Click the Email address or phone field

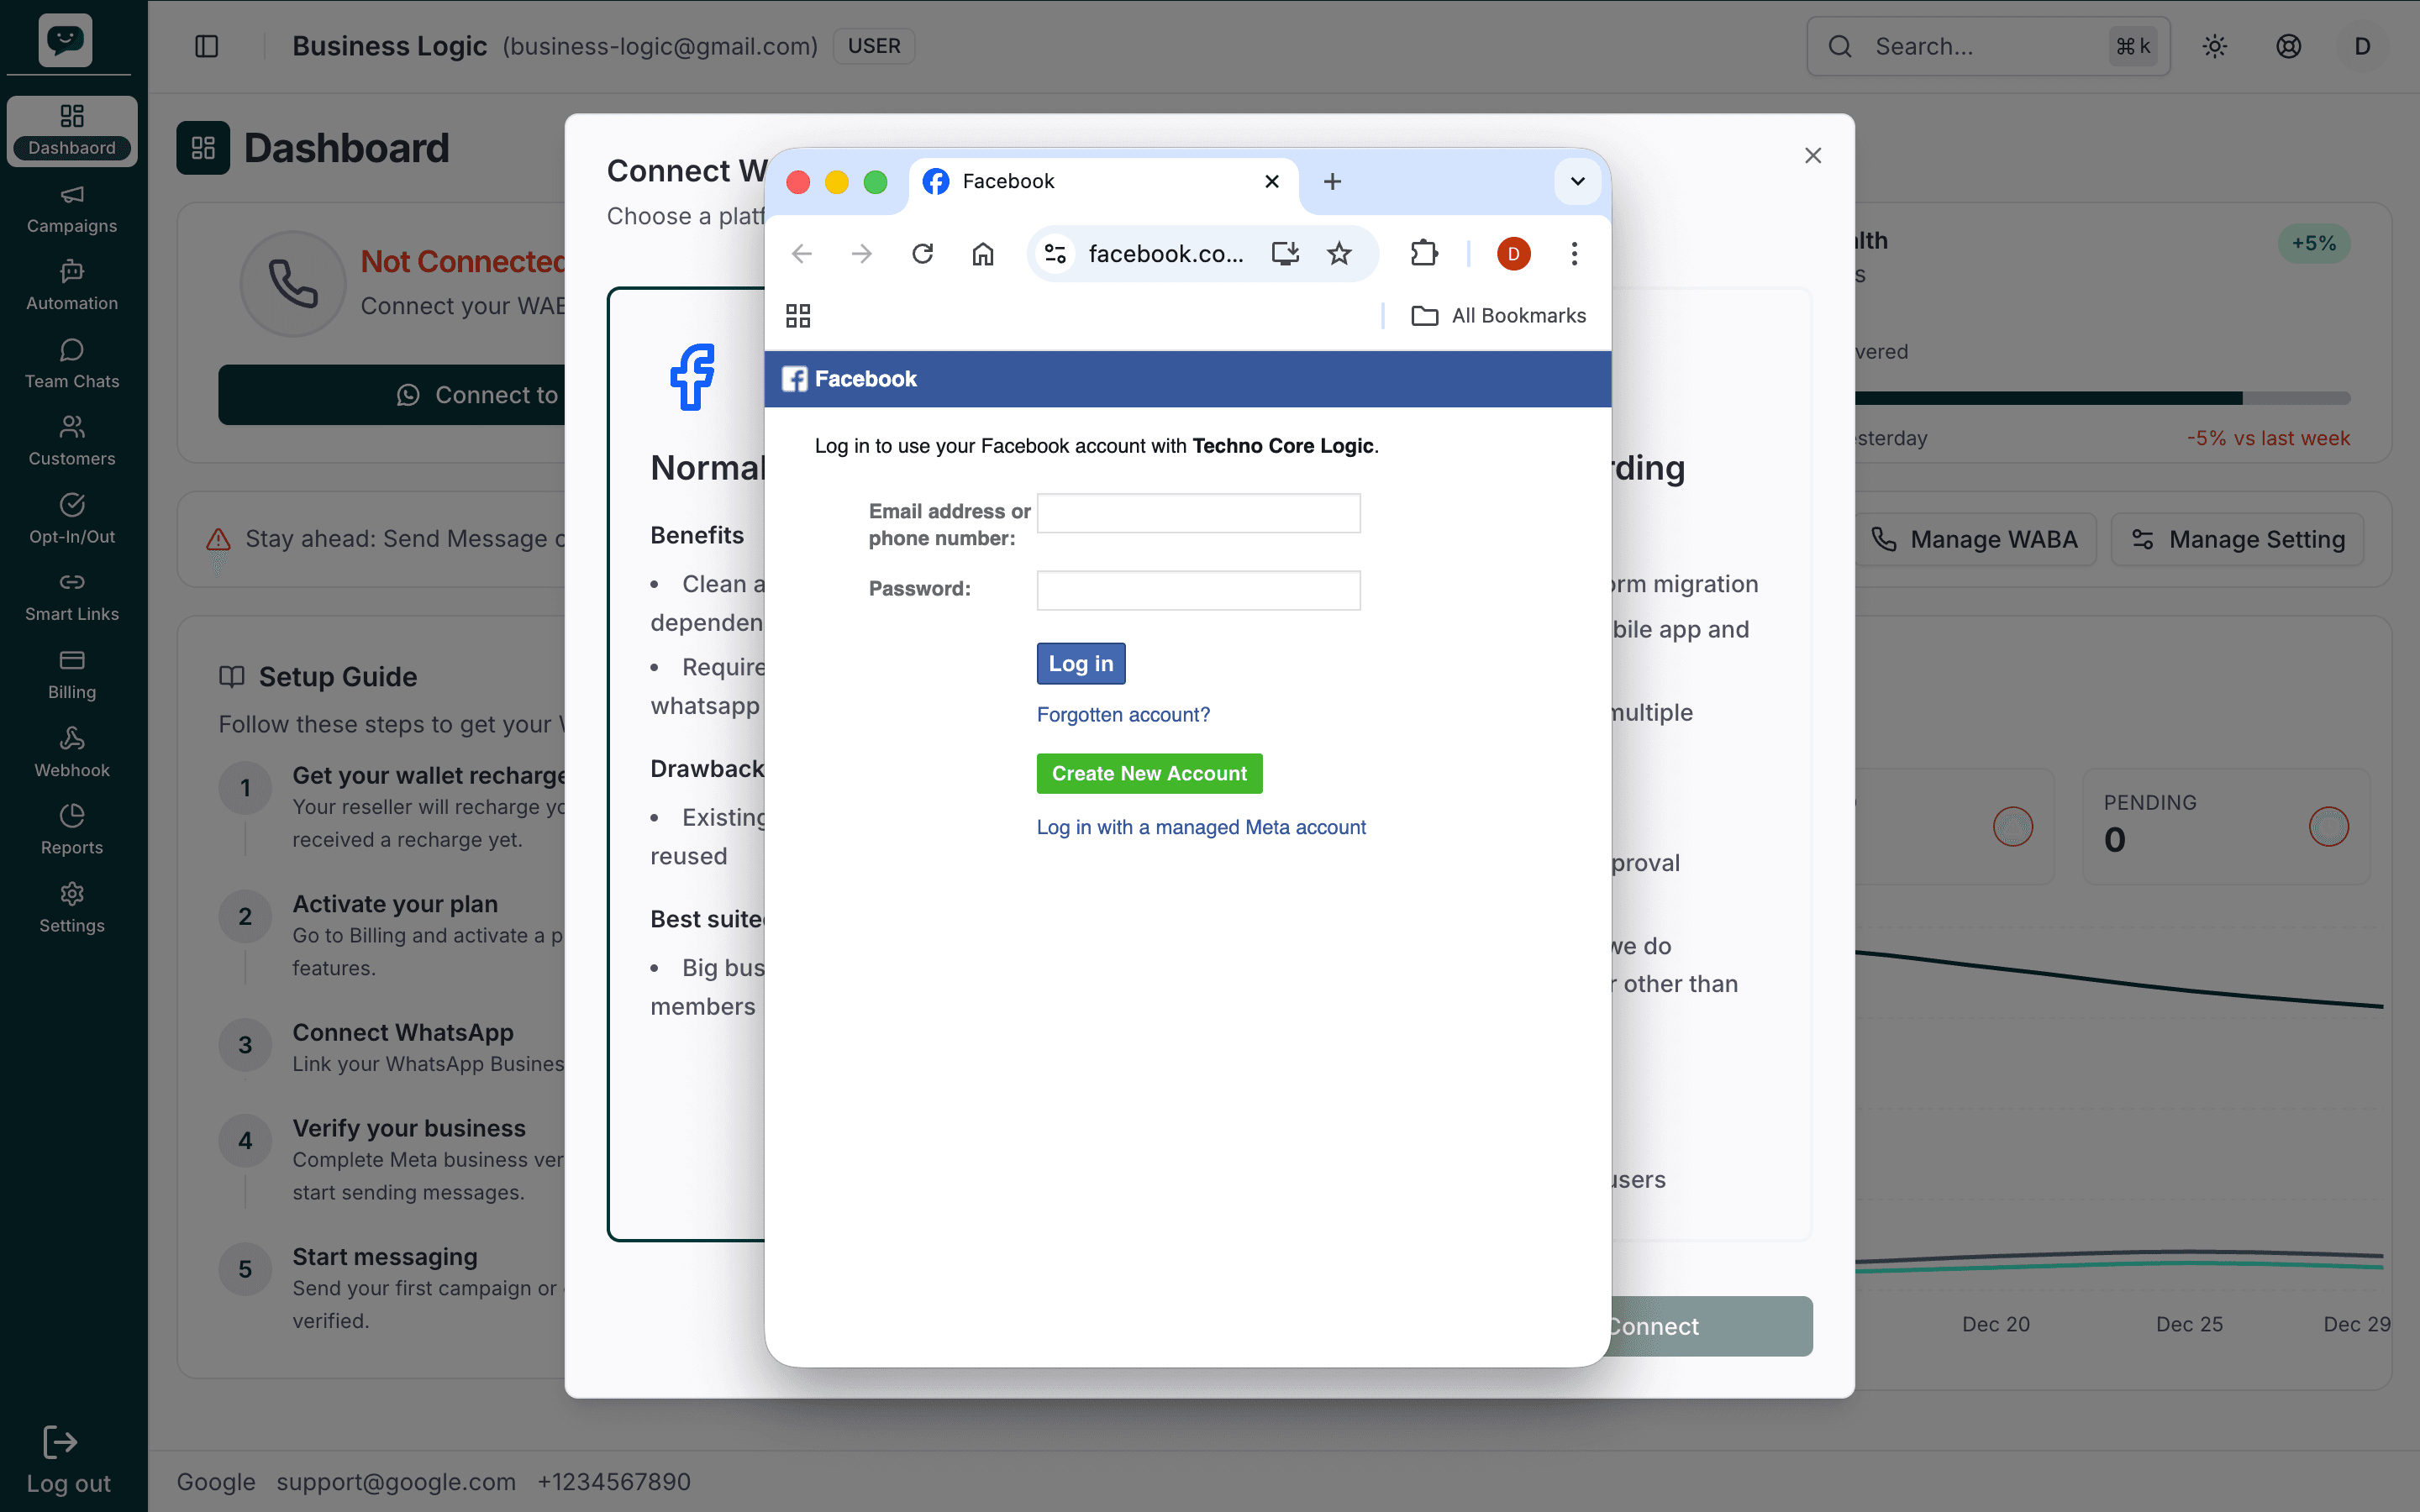[1199, 513]
